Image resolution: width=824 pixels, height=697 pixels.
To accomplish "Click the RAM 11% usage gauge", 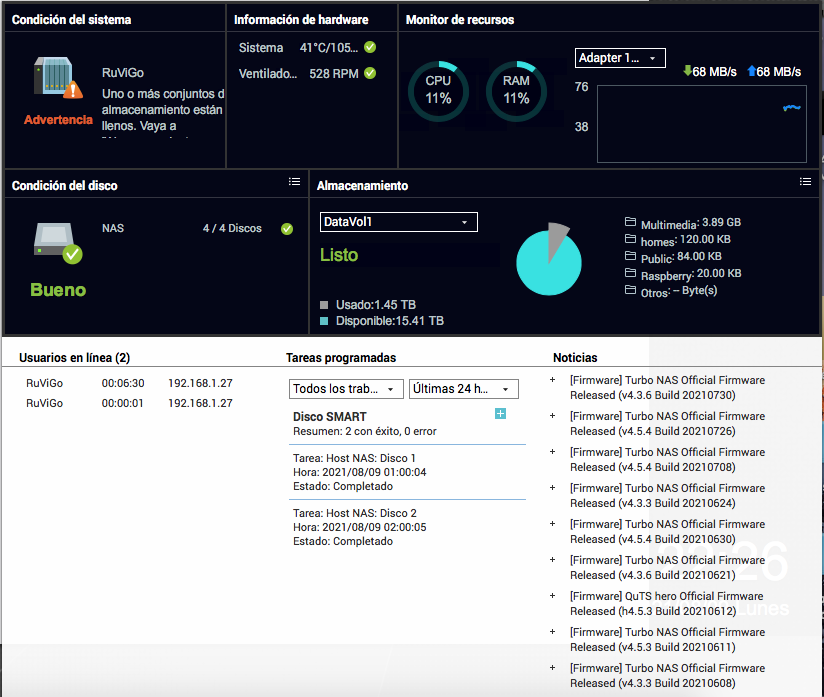I will click(x=516, y=91).
